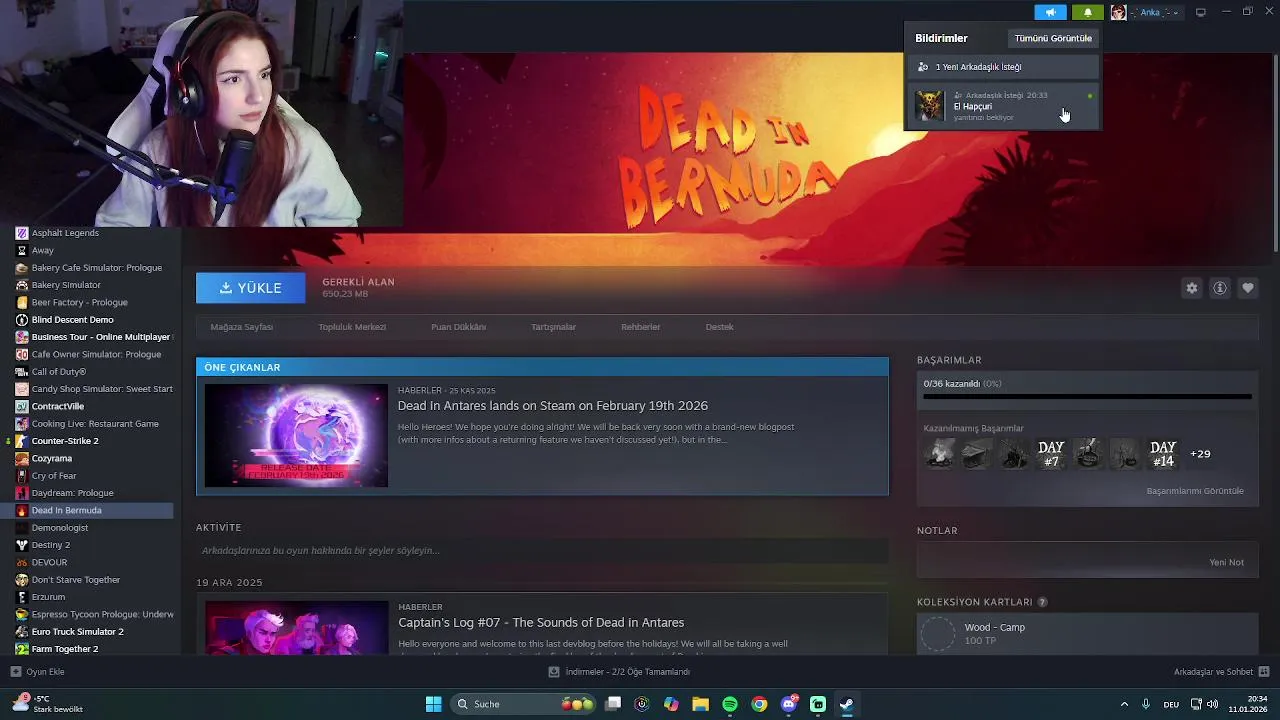Screen dimensions: 1280x720
Task: Select Demonologist in the library list
Action: tap(60, 528)
